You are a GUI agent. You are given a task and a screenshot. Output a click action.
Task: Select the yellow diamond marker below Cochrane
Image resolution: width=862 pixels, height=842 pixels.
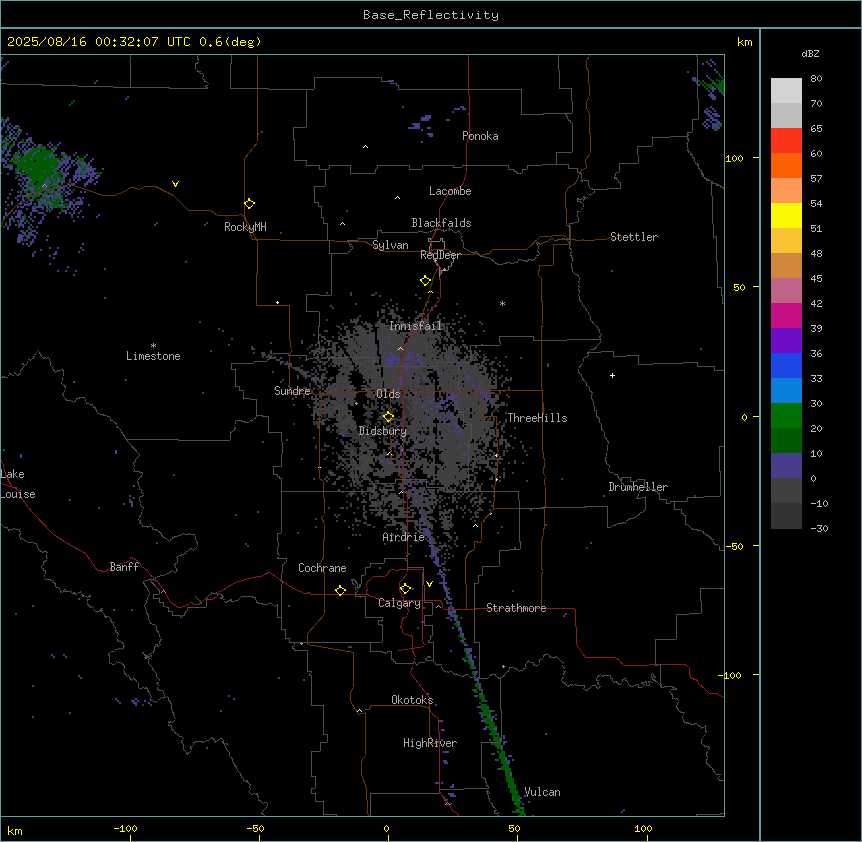click(x=340, y=590)
